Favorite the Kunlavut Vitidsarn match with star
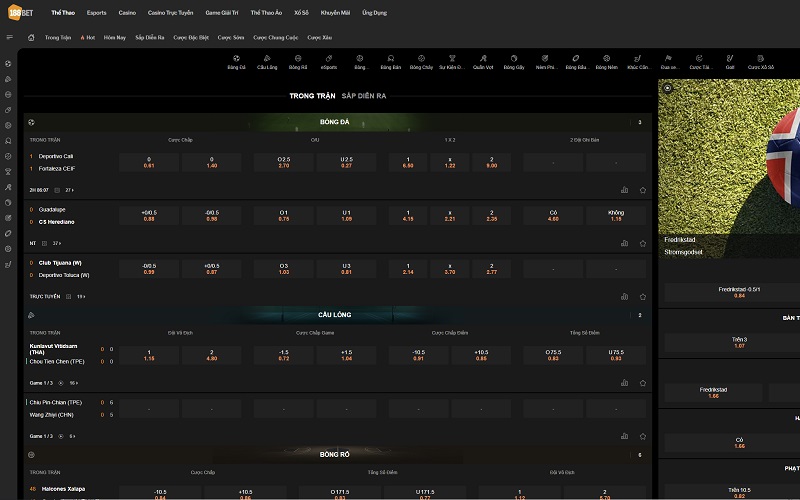This screenshot has height=500, width=800. point(643,382)
